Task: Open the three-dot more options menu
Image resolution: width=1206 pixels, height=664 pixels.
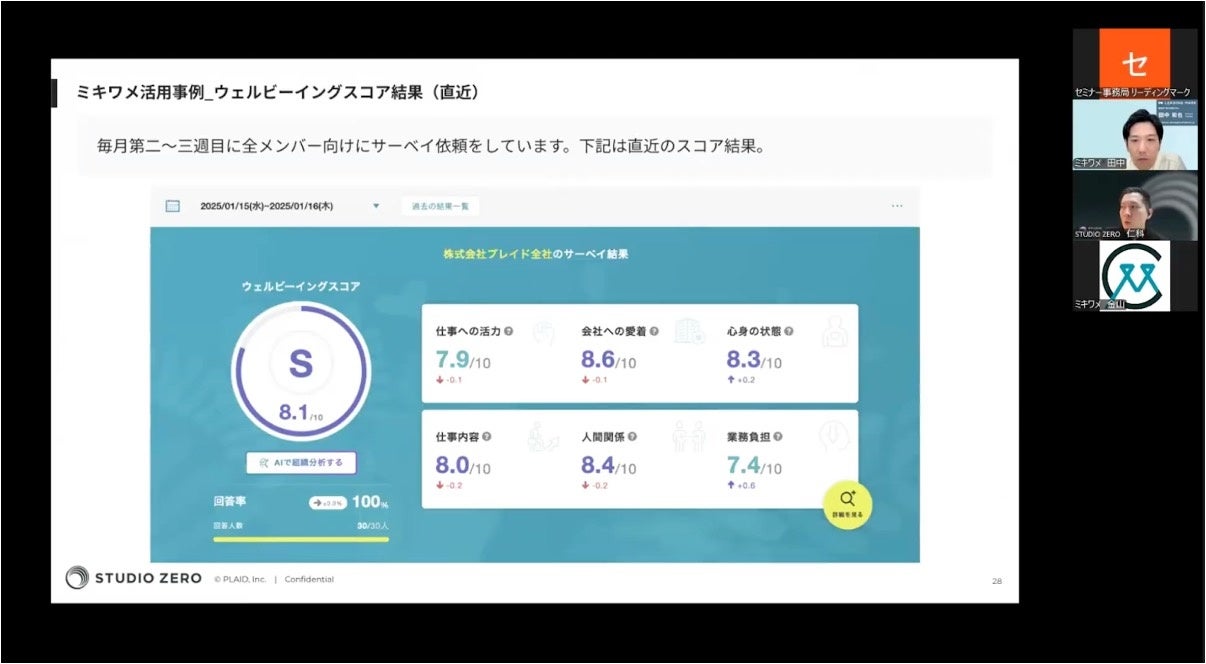Action: coord(897,206)
